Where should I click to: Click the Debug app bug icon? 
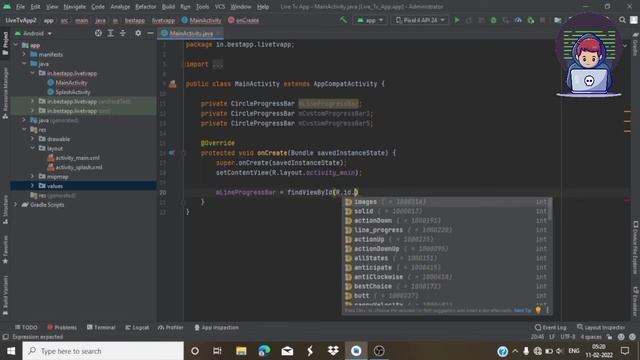click(x=493, y=20)
